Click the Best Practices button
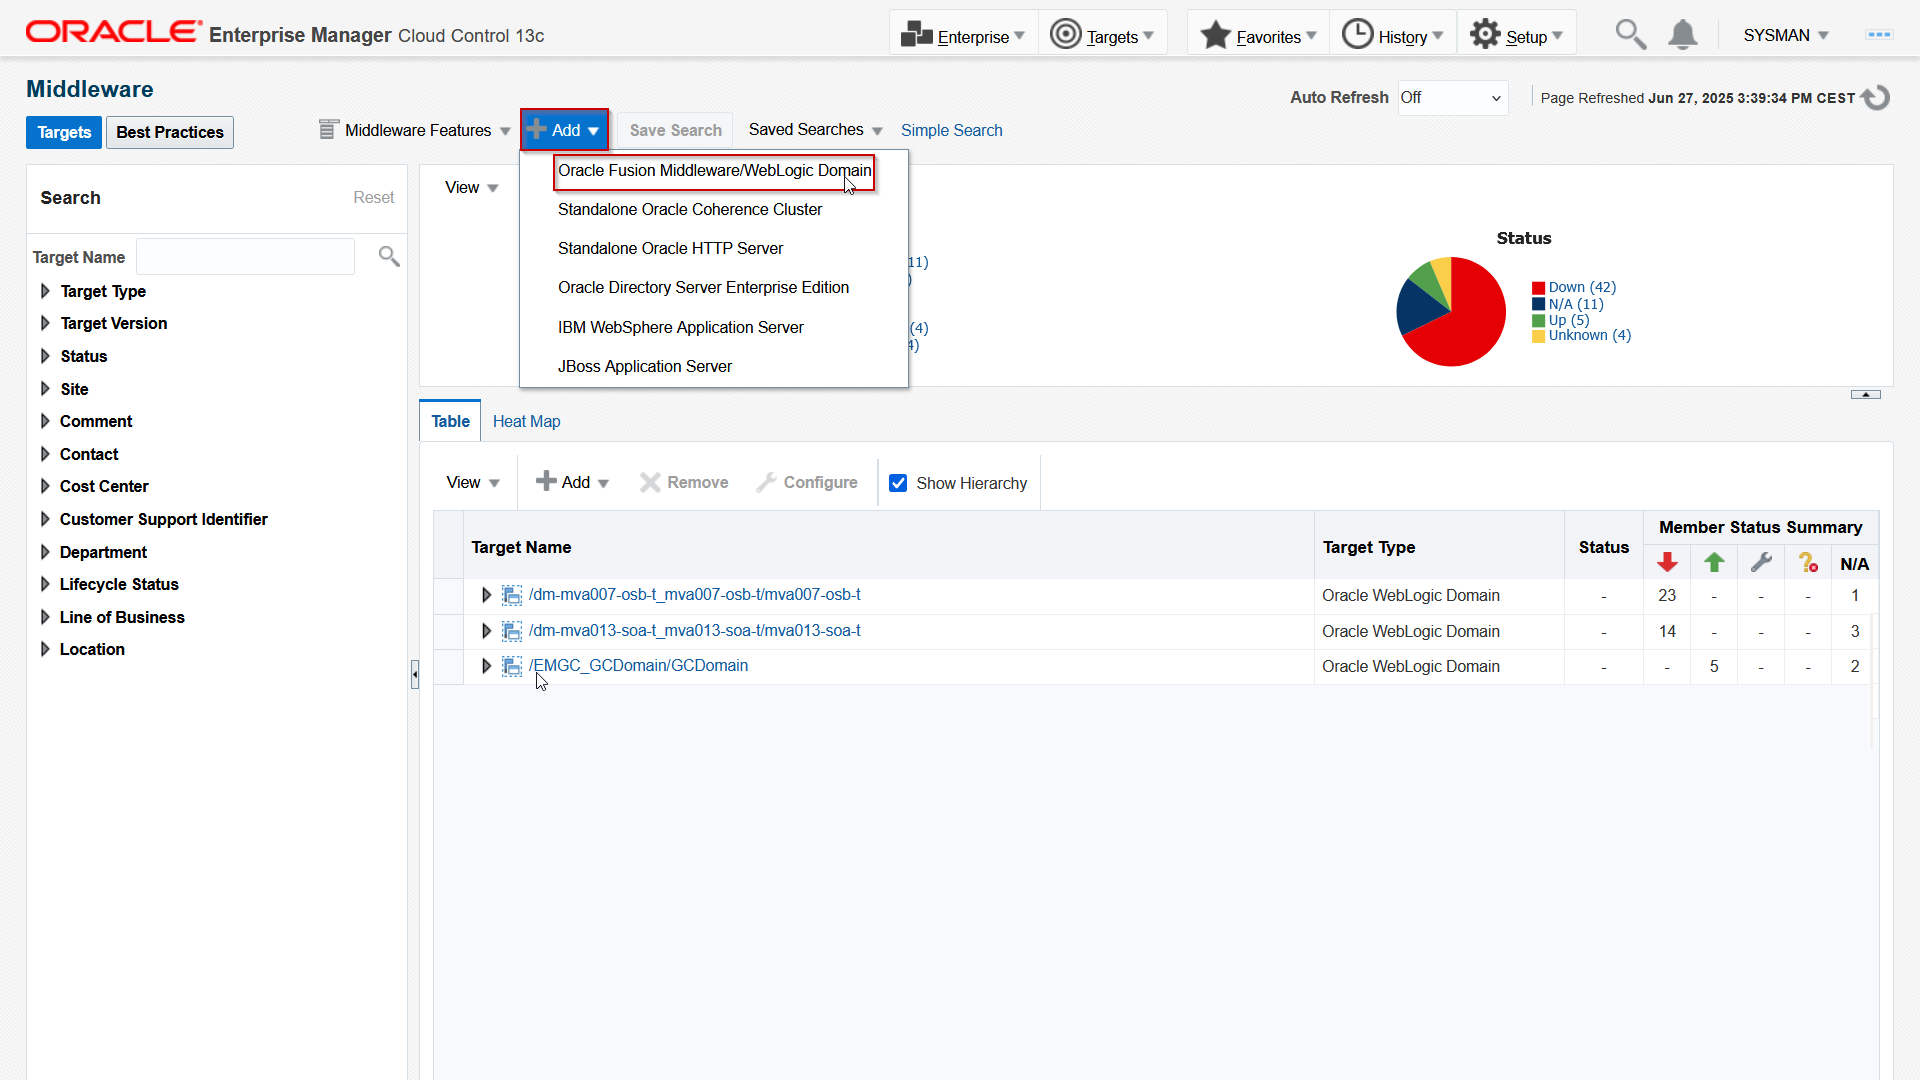The height and width of the screenshot is (1080, 1920). click(x=170, y=132)
